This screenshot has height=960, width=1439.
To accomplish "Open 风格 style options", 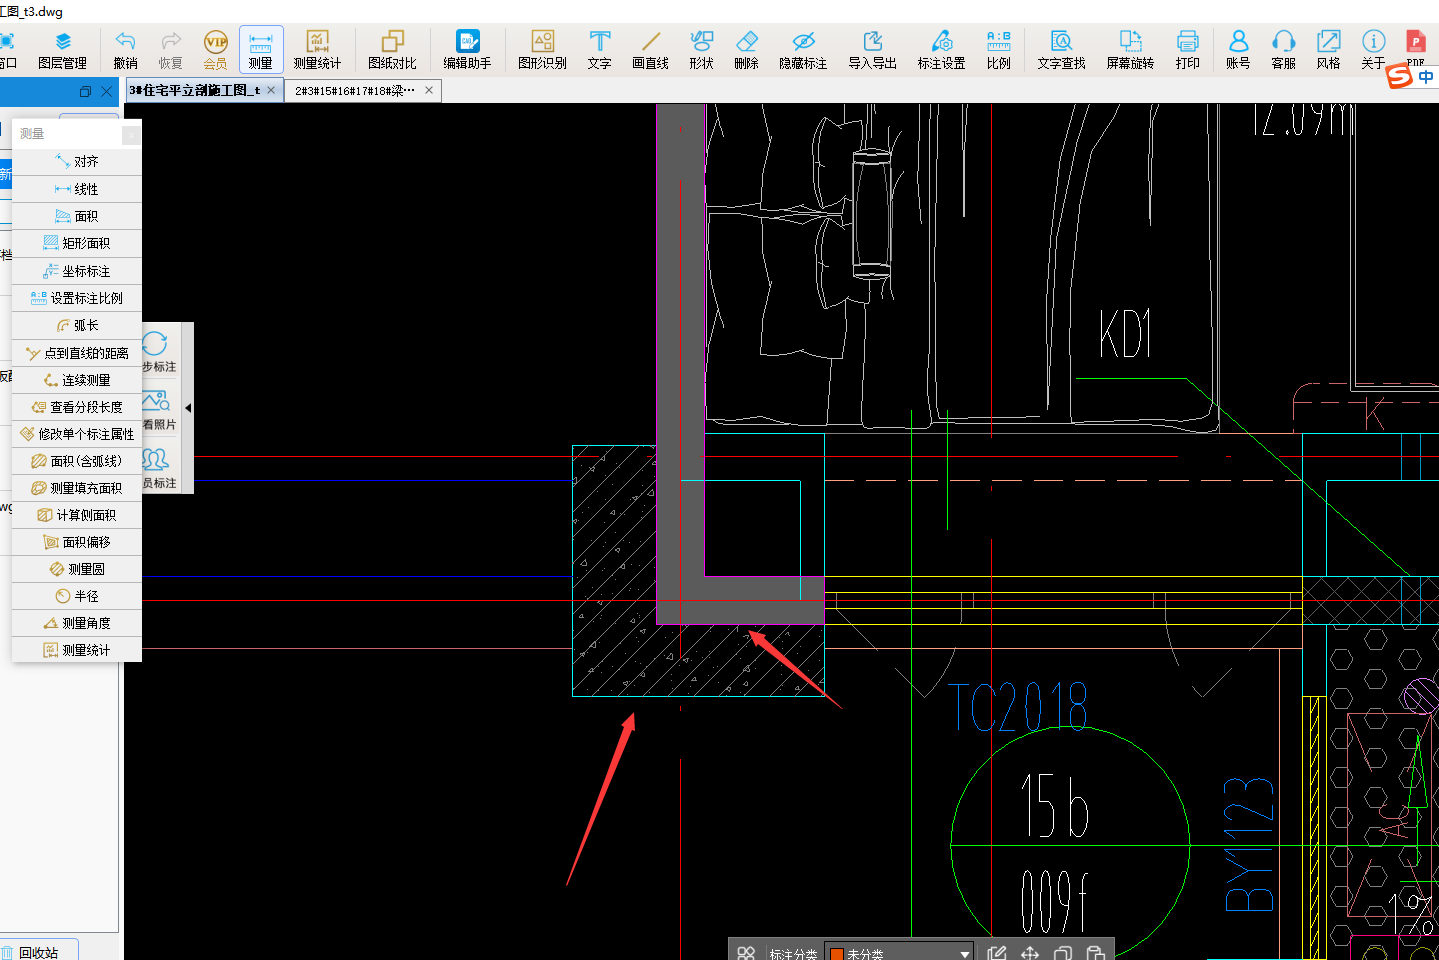I will pyautogui.click(x=1328, y=50).
